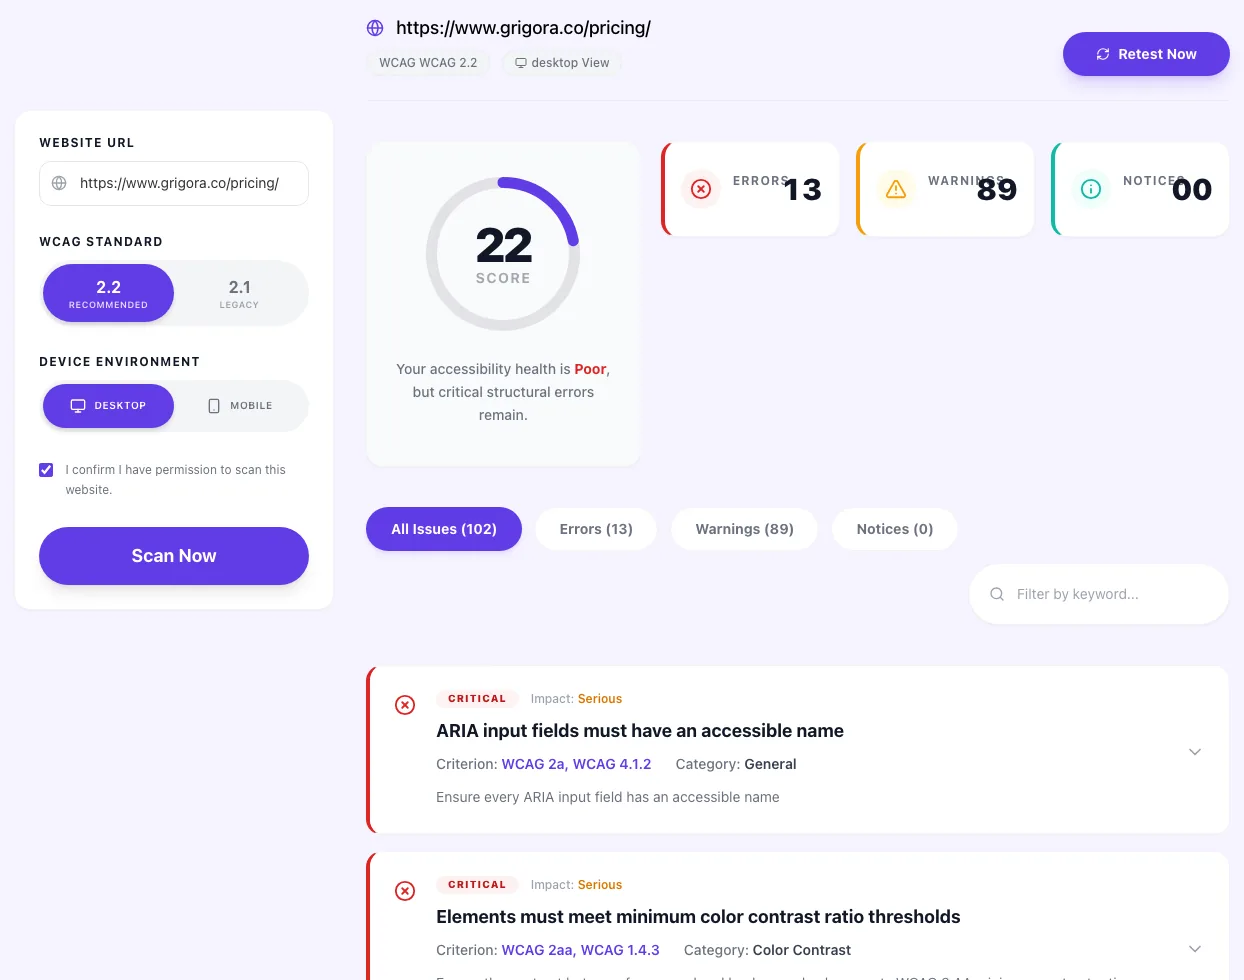Click the yellow warnings triangle icon
The height and width of the screenshot is (980, 1244).
point(896,189)
